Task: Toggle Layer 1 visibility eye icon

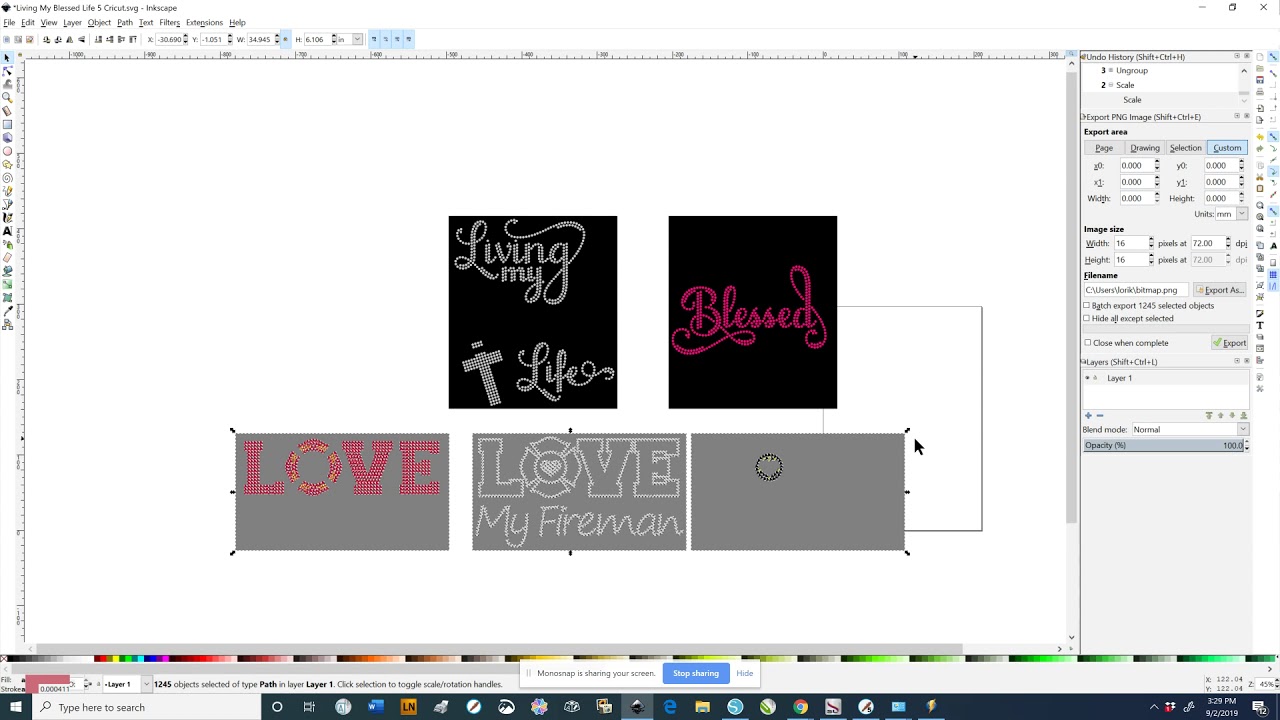Action: pyautogui.click(x=1088, y=378)
